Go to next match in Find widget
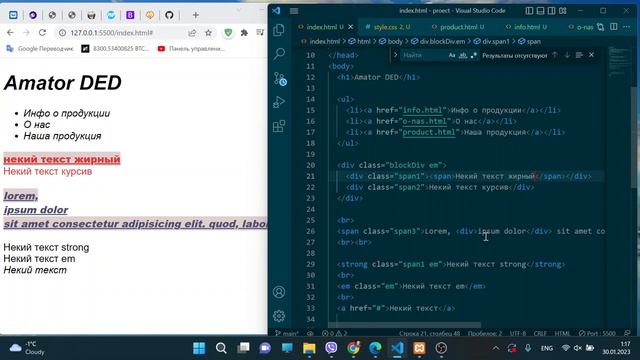640x360 pixels. click(x=567, y=55)
